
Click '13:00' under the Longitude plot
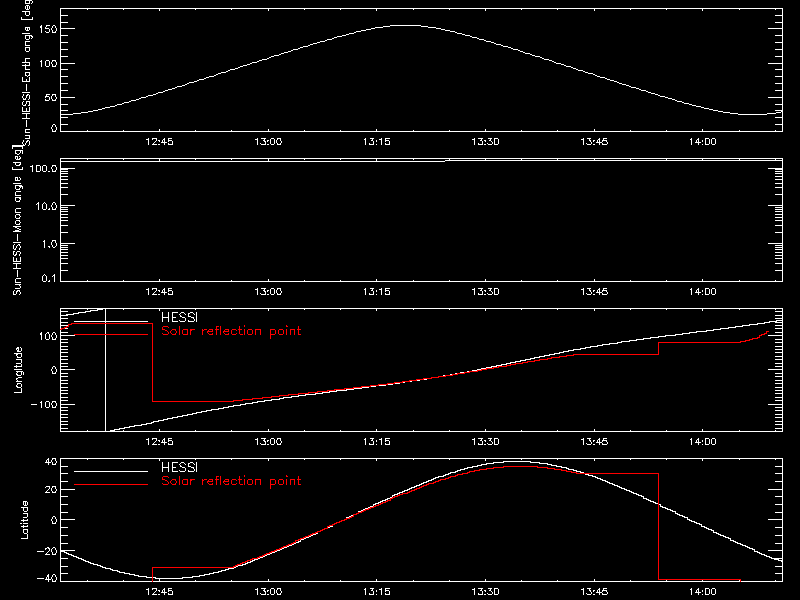pyautogui.click(x=268, y=442)
